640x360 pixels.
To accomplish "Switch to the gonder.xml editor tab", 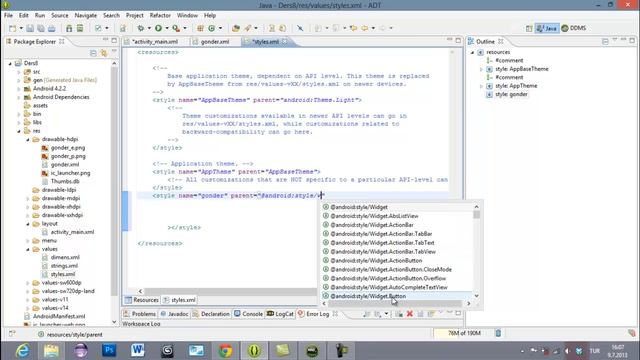I will [215, 42].
